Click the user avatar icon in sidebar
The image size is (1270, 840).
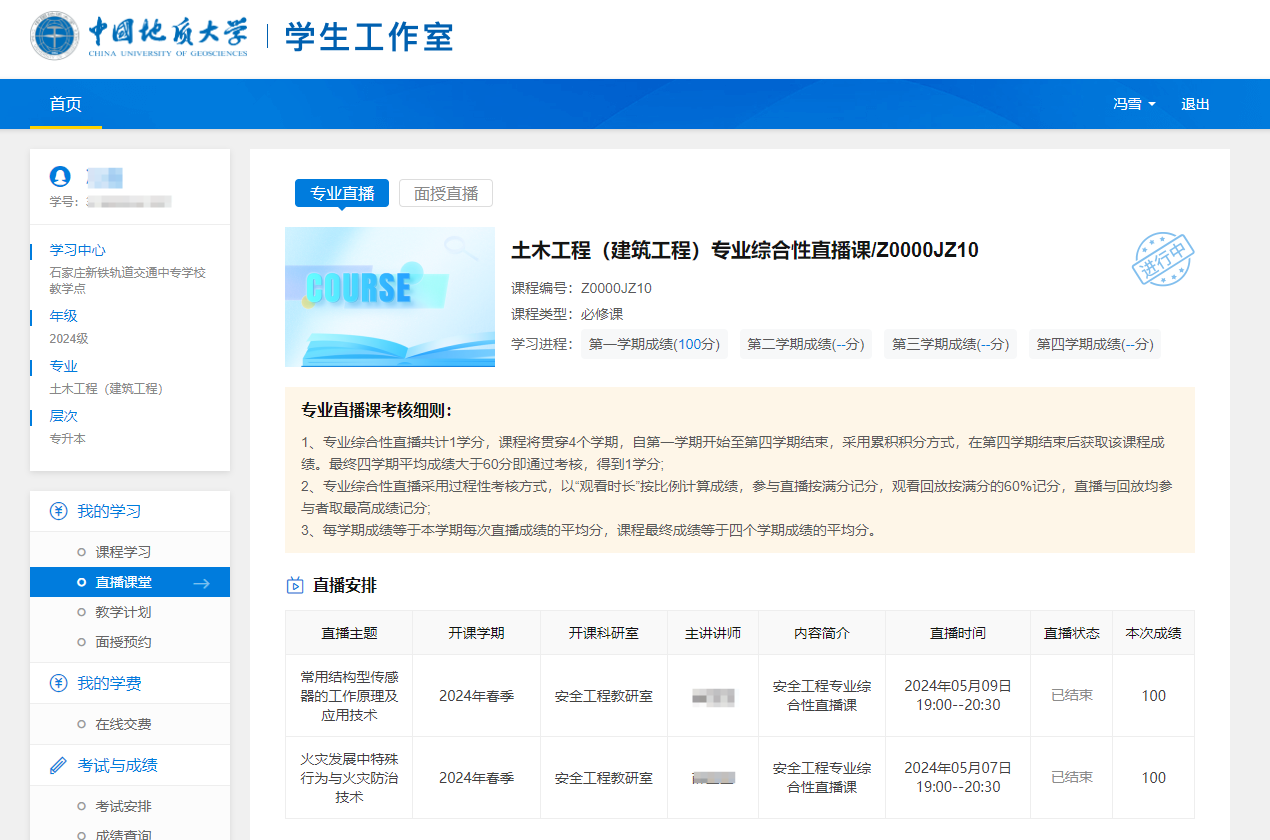[60, 177]
